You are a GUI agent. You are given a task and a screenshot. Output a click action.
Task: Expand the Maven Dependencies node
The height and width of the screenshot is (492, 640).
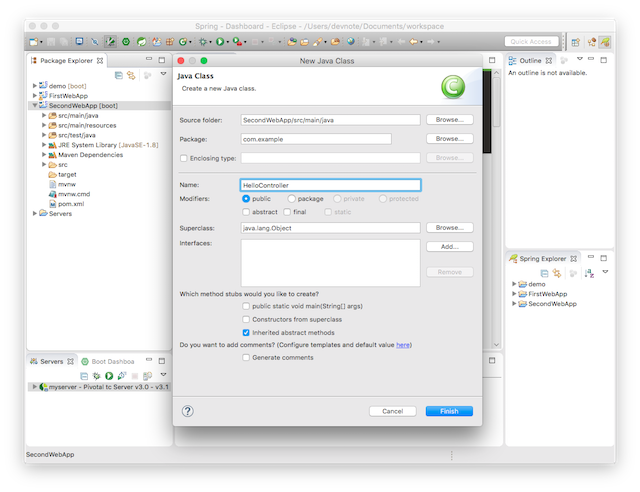[44, 154]
